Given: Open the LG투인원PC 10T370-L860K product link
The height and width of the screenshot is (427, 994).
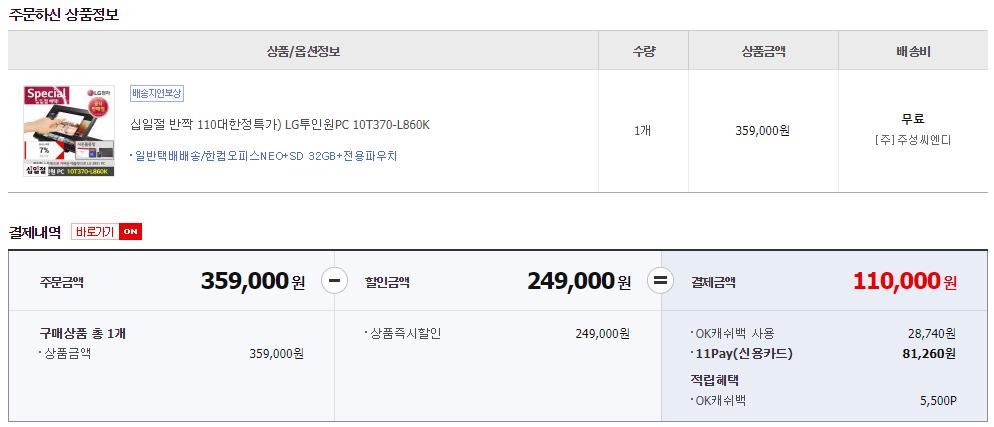Looking at the screenshot, I should pyautogui.click(x=279, y=125).
